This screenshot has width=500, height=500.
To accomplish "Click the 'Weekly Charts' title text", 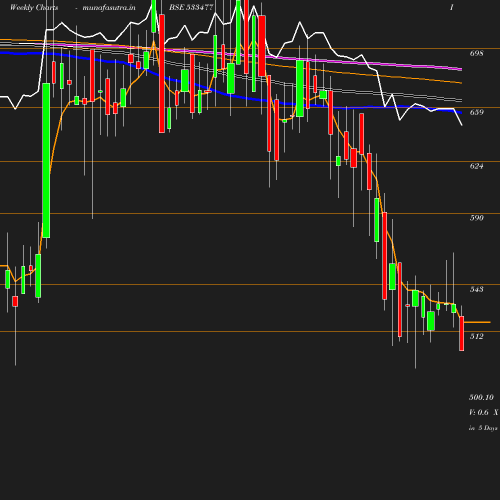I will coord(34,7).
